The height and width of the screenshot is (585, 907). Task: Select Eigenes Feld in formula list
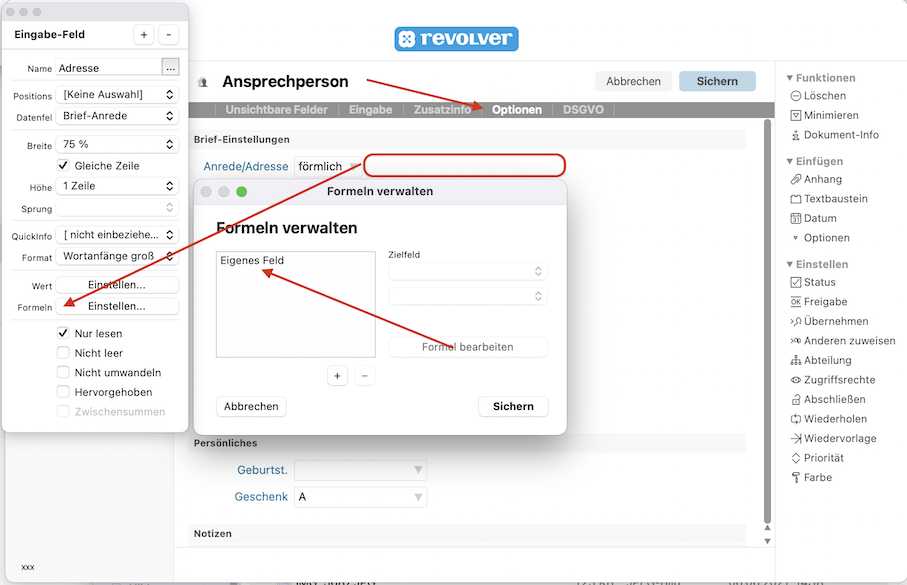(252, 261)
